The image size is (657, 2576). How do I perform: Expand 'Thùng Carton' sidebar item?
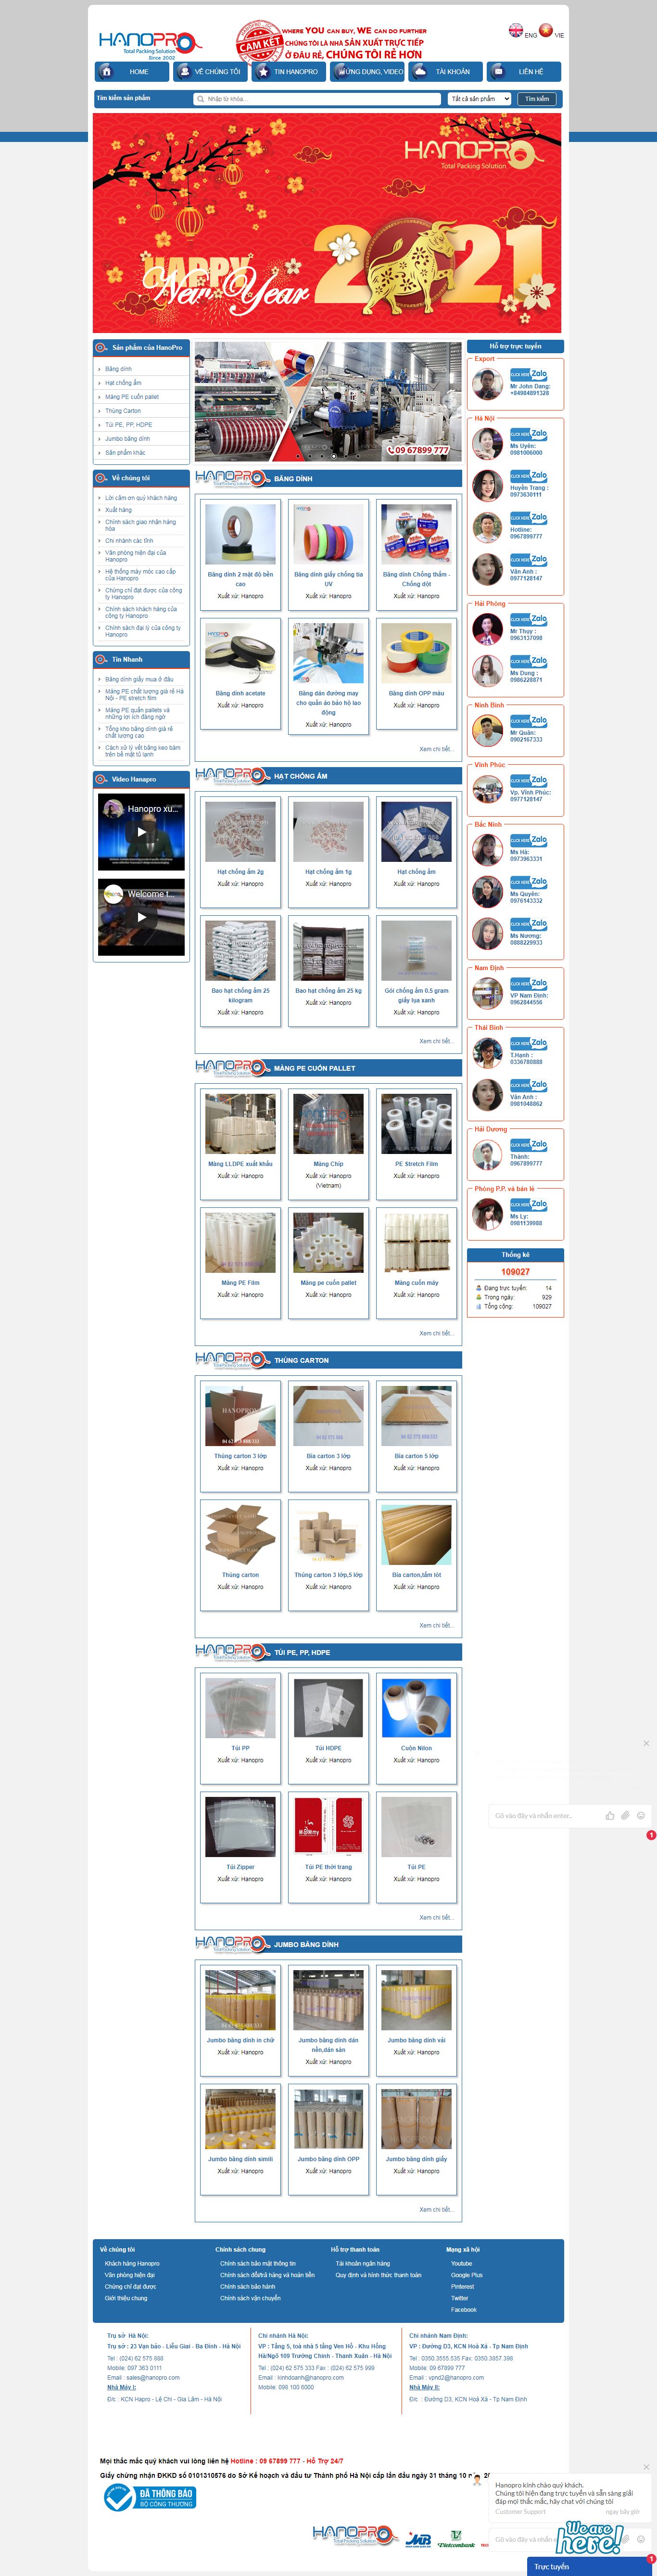[123, 411]
